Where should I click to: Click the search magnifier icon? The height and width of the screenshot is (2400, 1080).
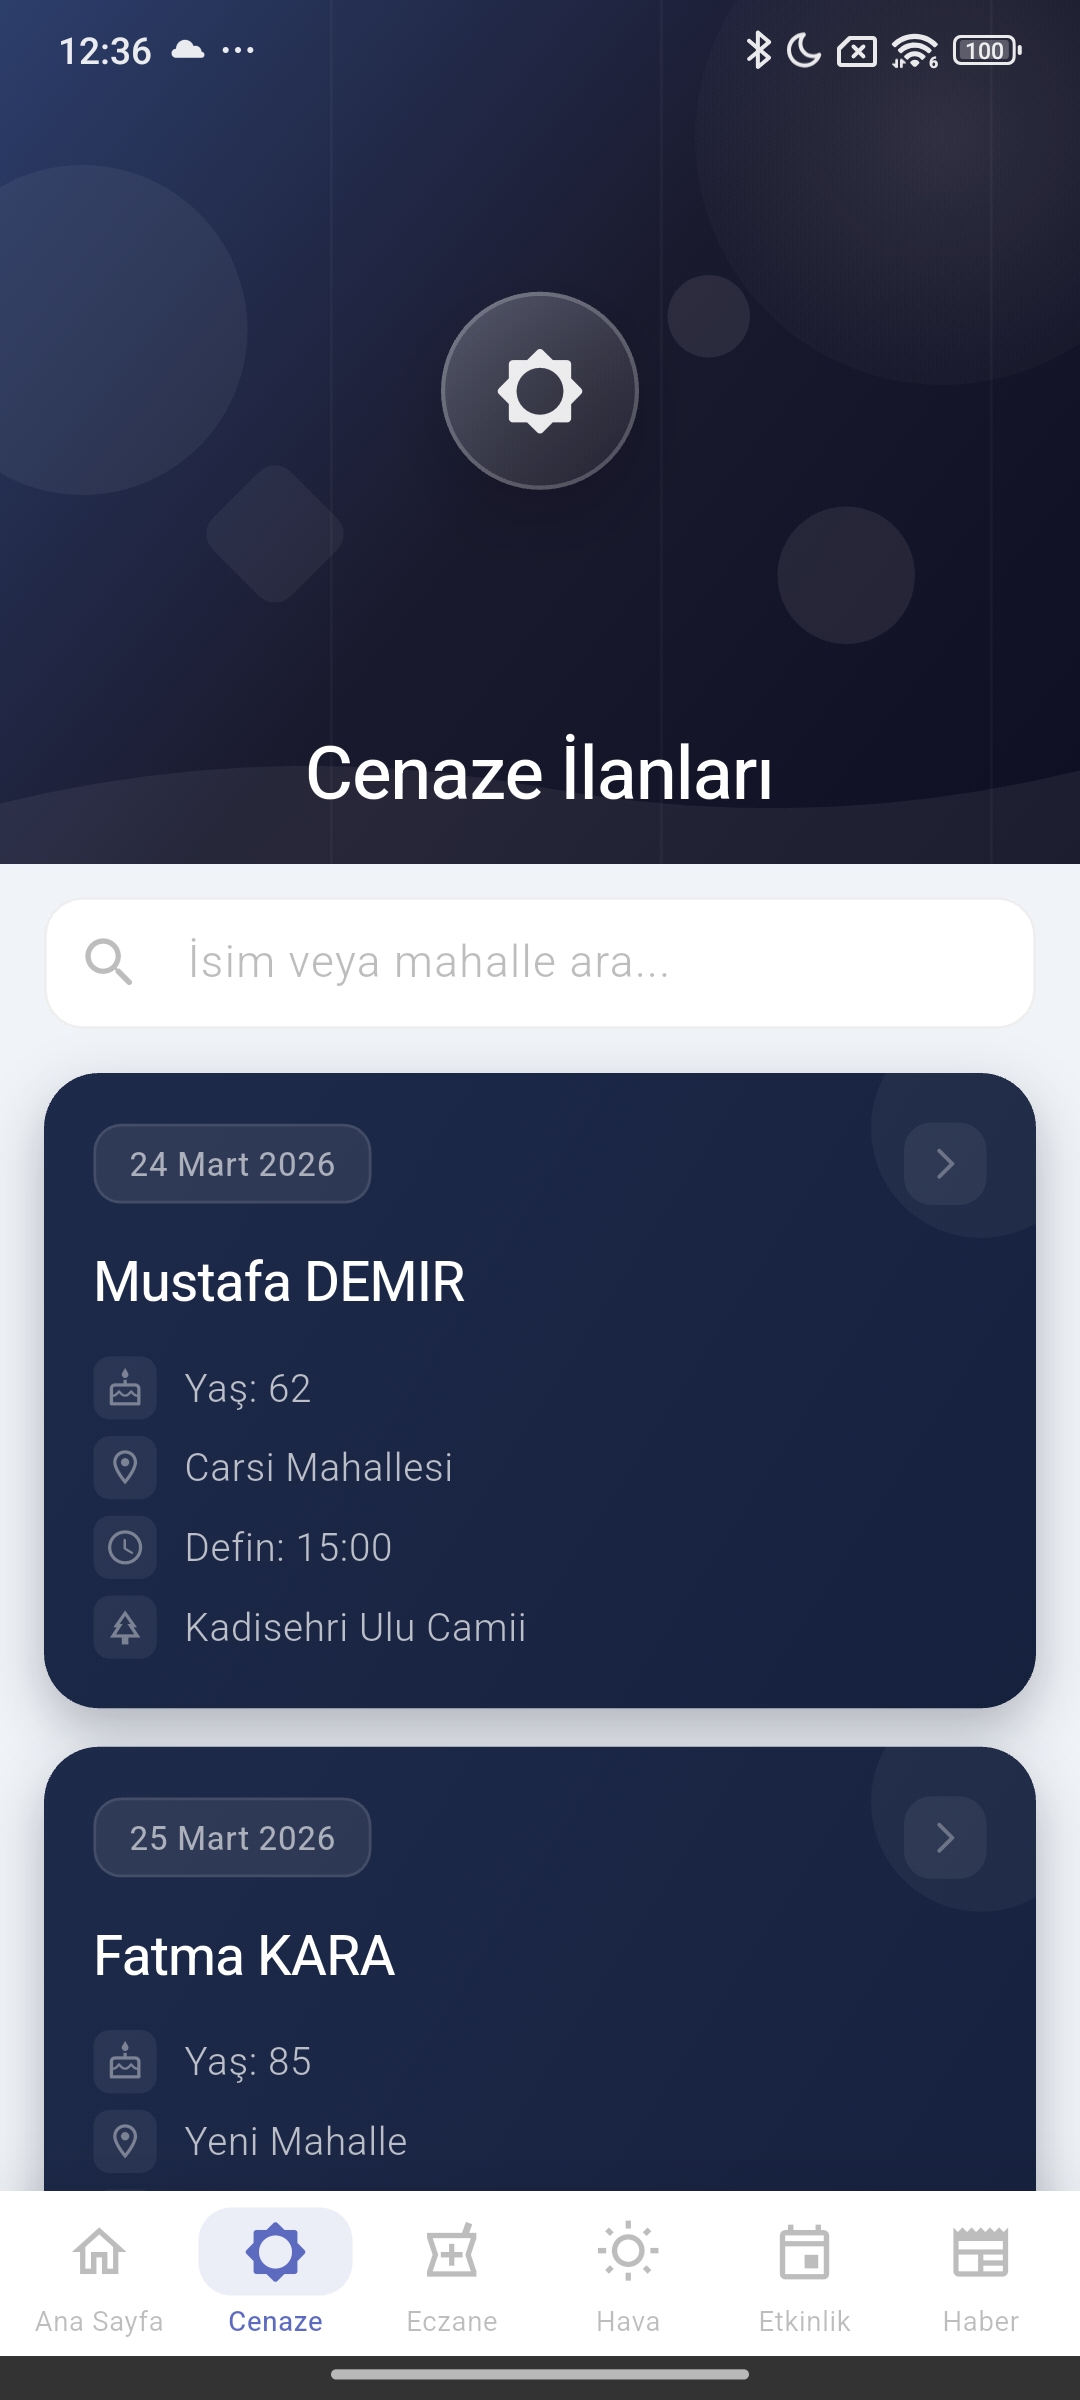point(110,962)
